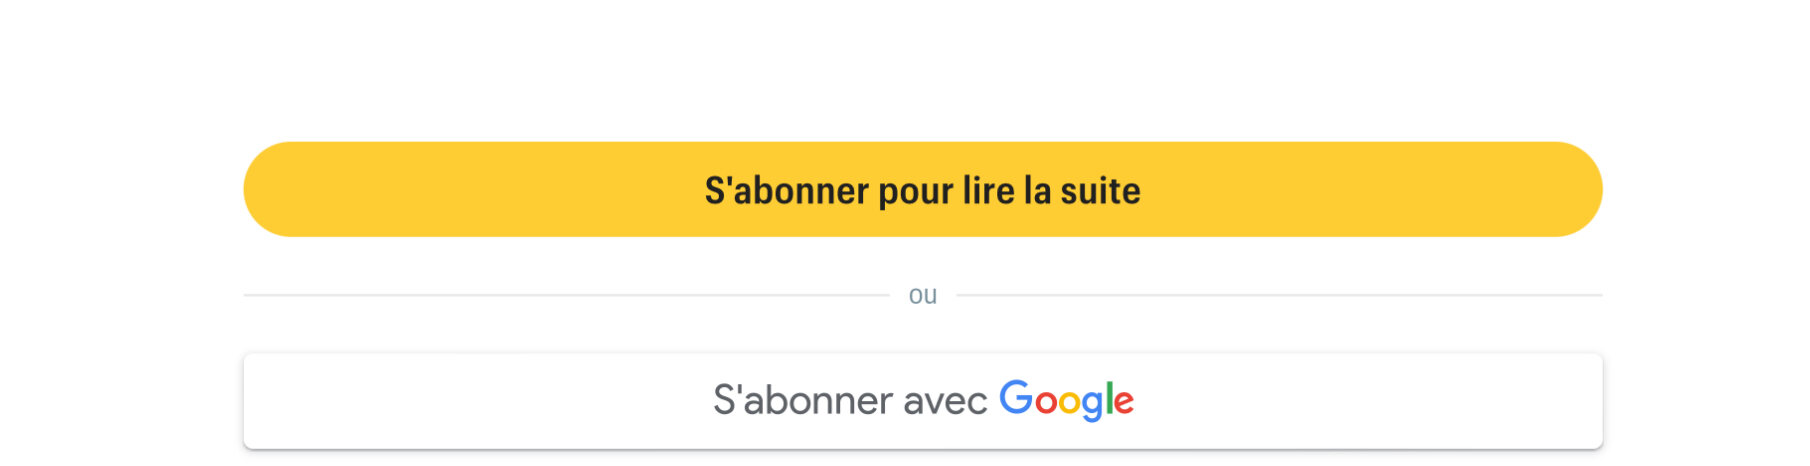This screenshot has height=466, width=1810.
Task: Click the yellow o in Google logo
Action: [1070, 402]
